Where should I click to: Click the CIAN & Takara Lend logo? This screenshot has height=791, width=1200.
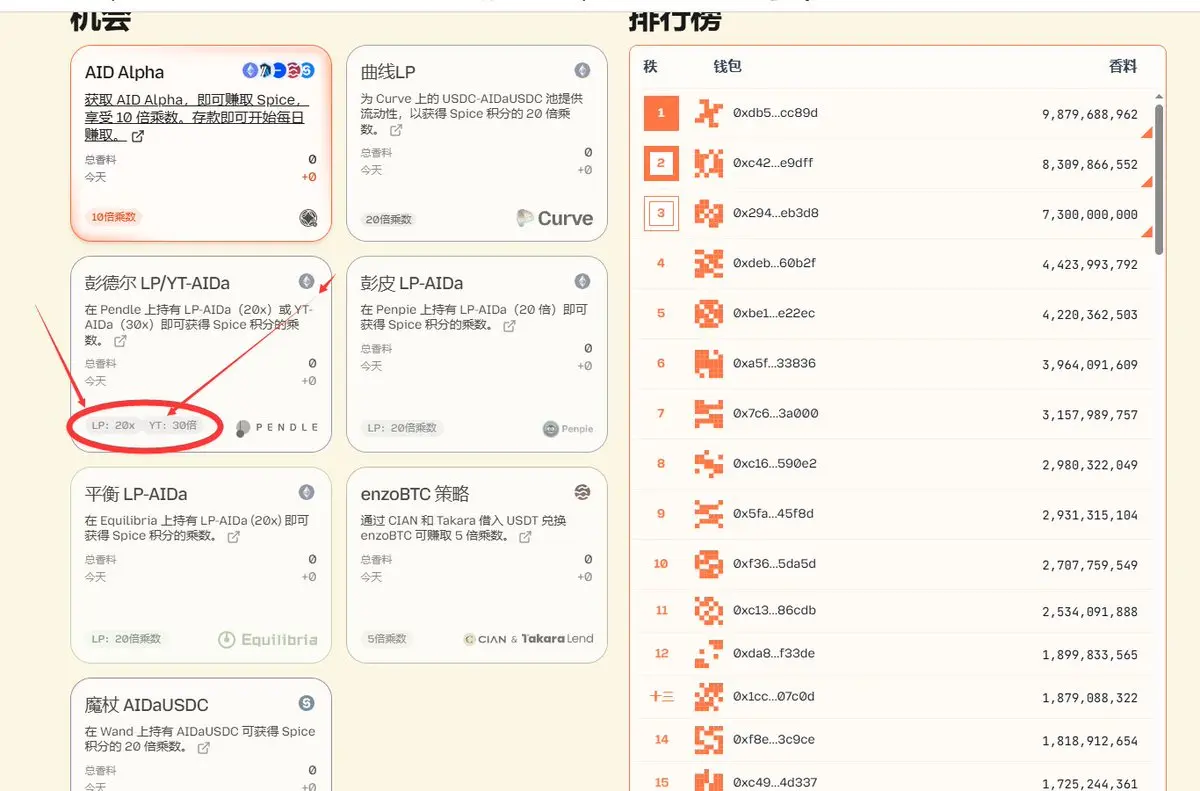(x=528, y=639)
